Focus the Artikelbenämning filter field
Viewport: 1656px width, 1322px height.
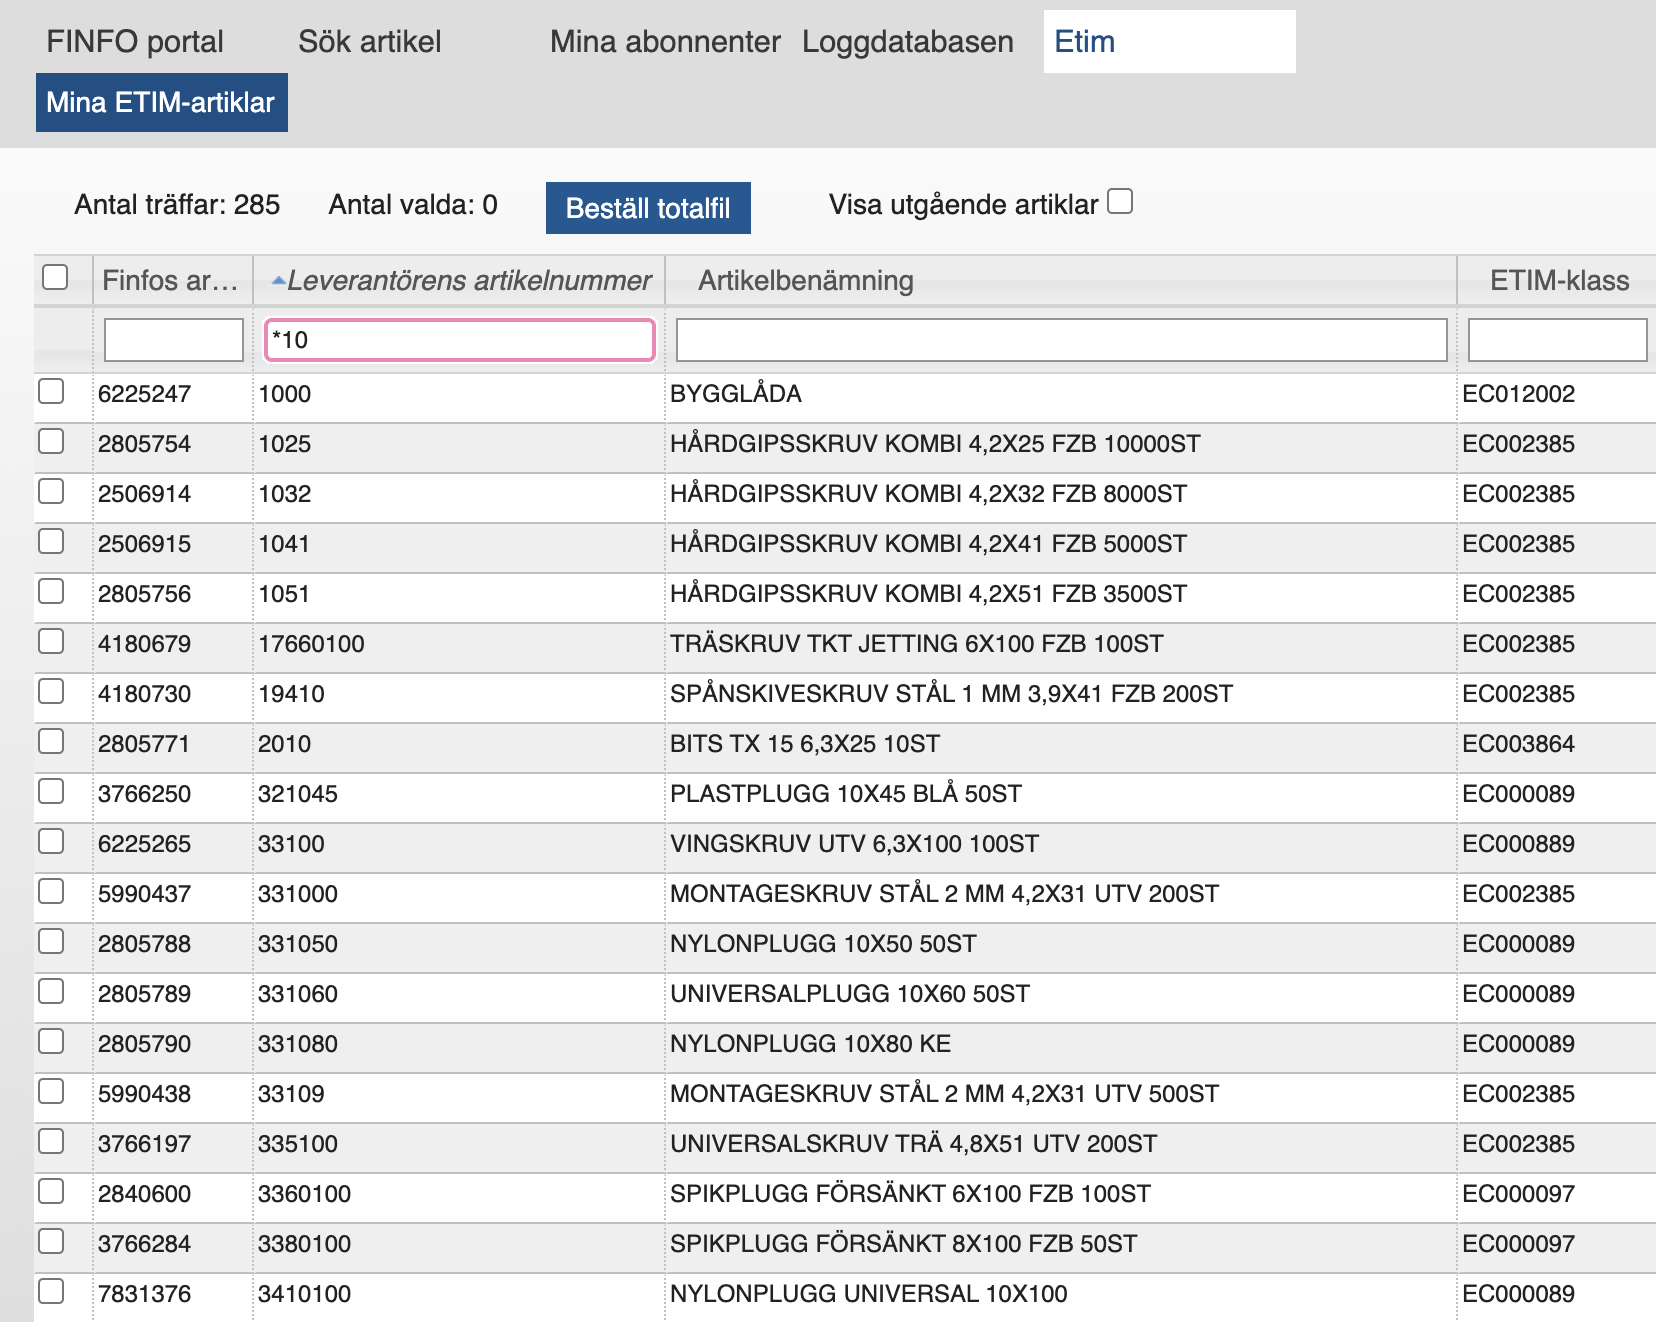pos(1061,340)
